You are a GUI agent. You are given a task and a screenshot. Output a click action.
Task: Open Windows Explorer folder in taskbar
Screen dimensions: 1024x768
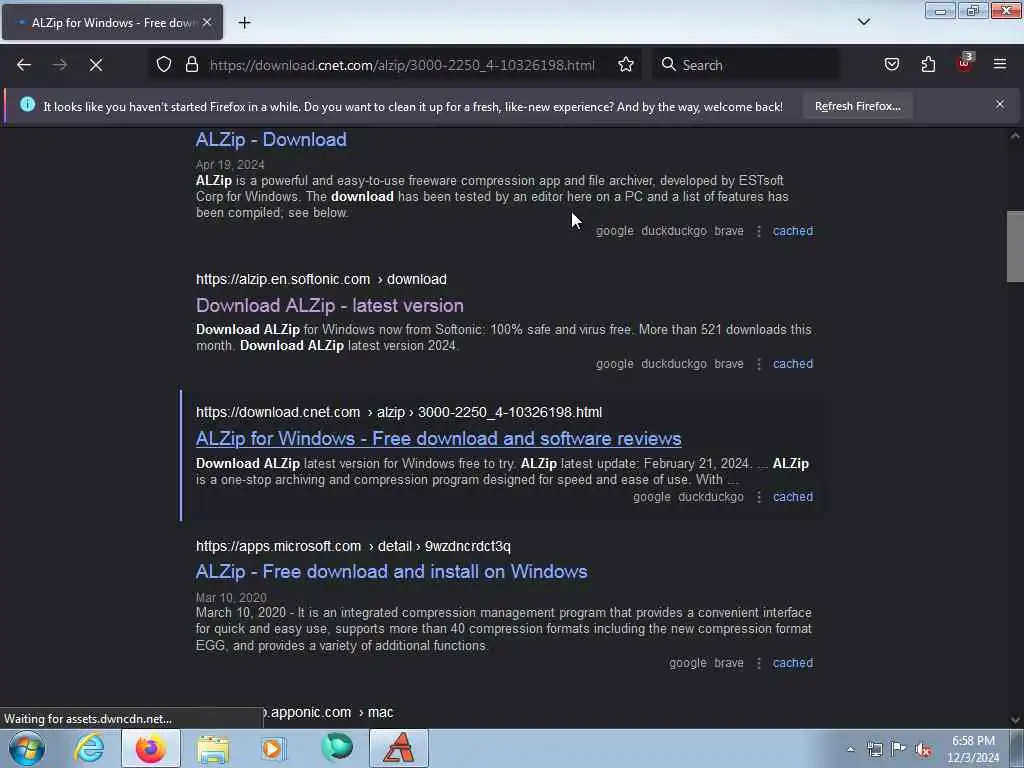pyautogui.click(x=213, y=748)
